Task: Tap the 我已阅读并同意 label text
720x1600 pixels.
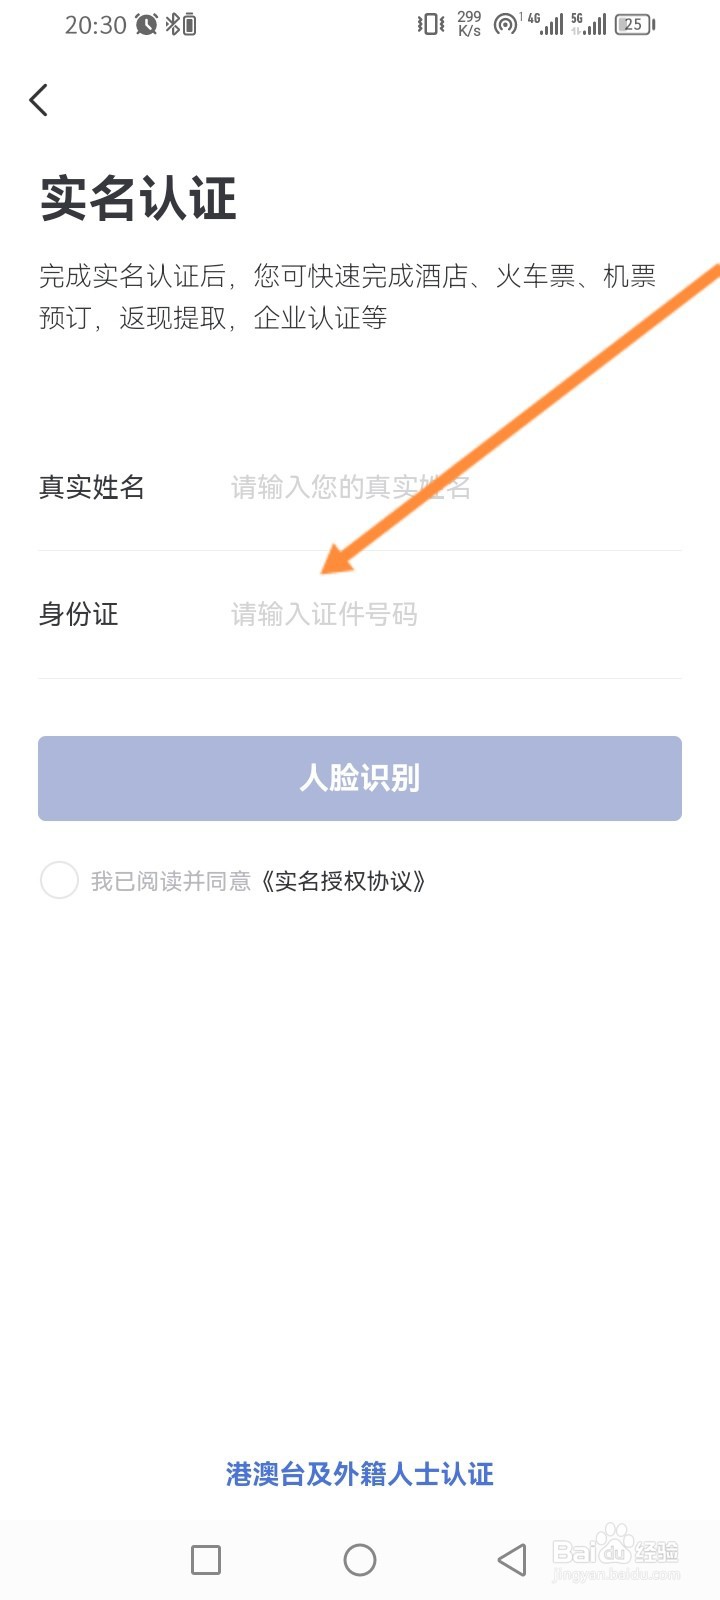Action: click(x=171, y=881)
